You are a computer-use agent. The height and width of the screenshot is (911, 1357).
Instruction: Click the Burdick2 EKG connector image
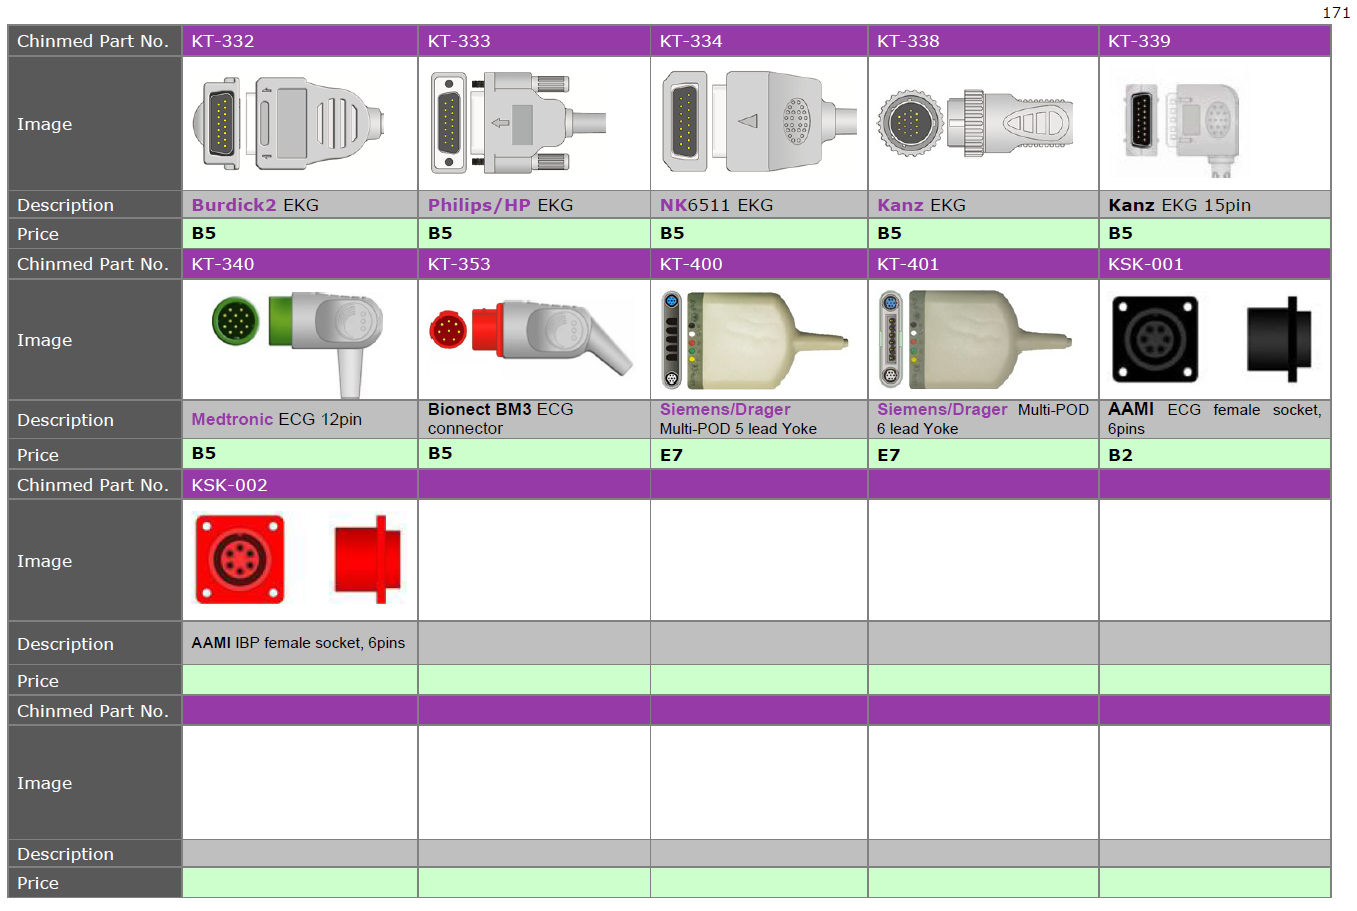[289, 124]
